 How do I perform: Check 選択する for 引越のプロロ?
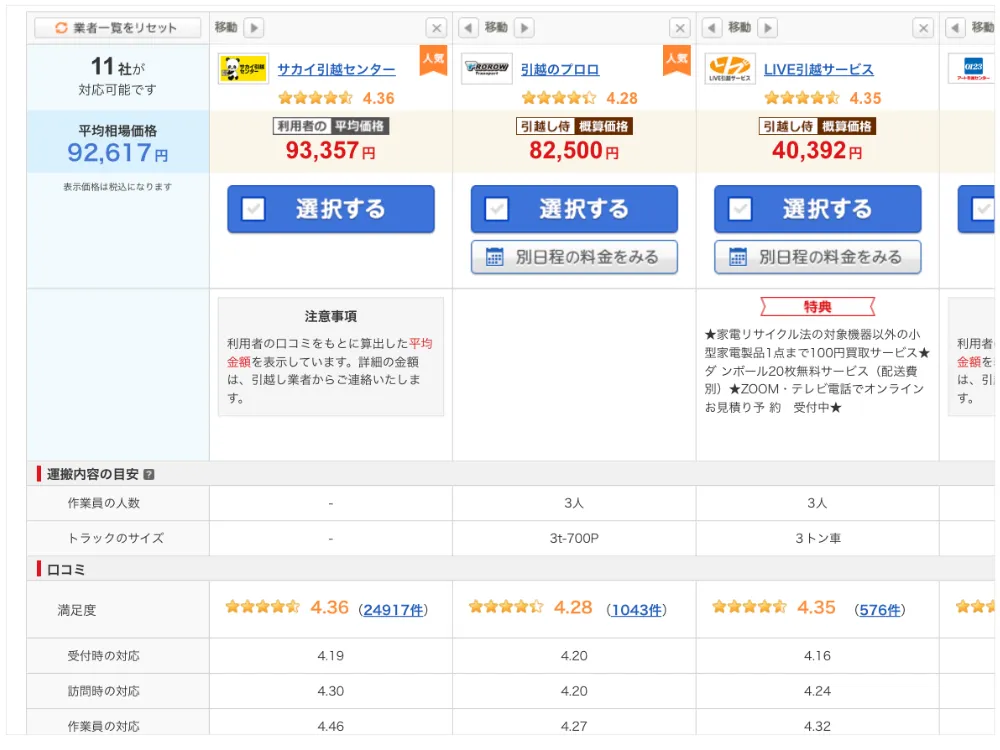pyautogui.click(x=574, y=209)
